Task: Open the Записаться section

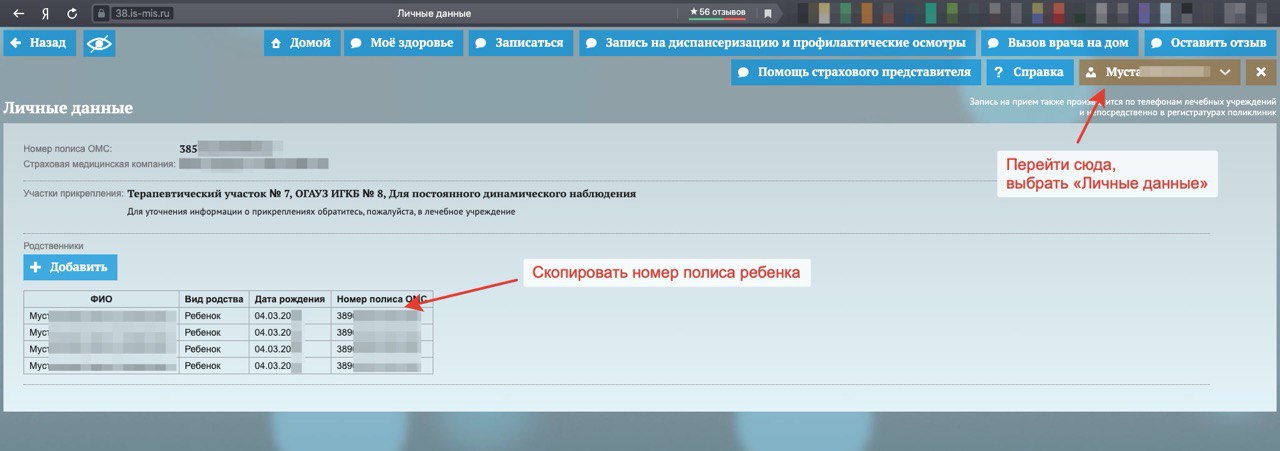Action: click(520, 44)
